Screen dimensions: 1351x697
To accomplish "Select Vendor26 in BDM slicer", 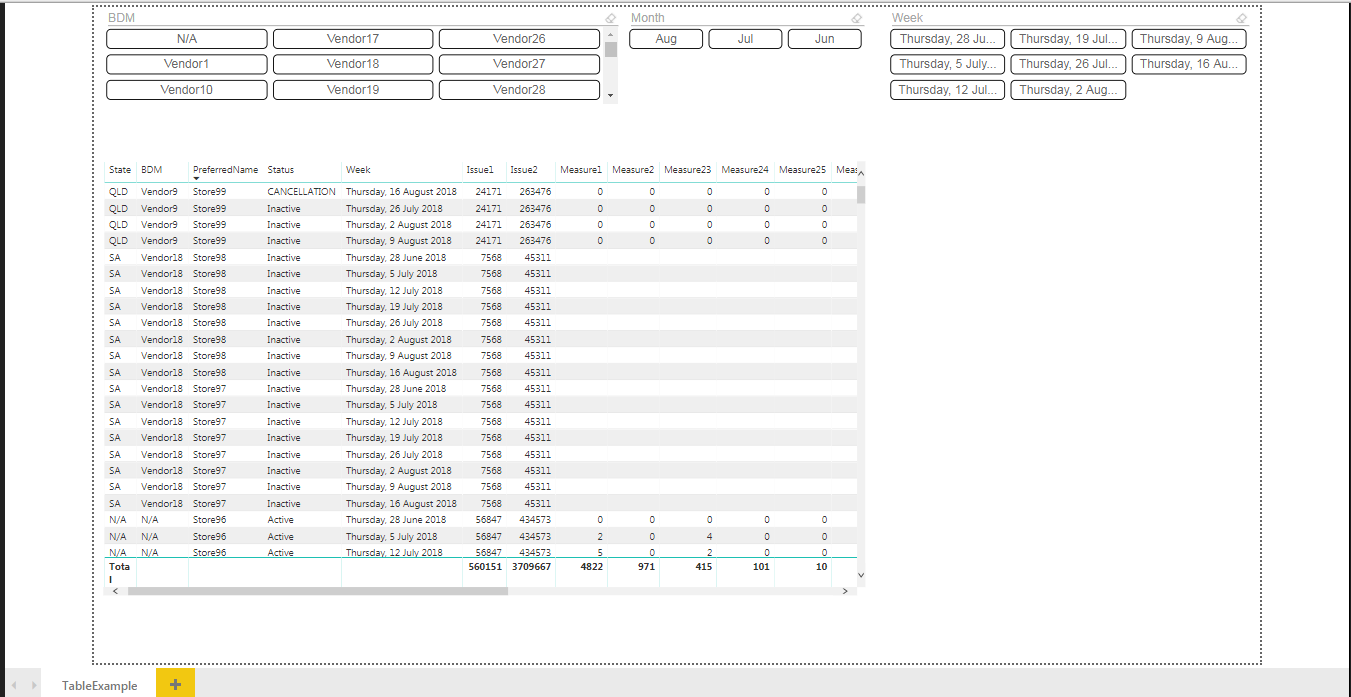I will [519, 39].
